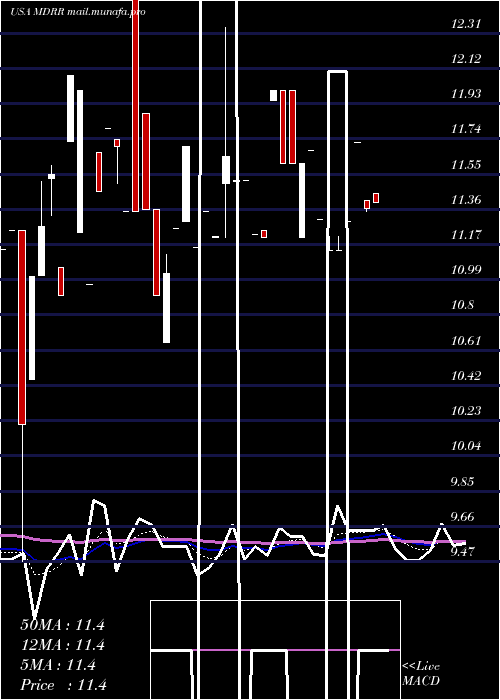Screen dimensions: 500x700
Task: Click the 11.36 price axis label
Action: (466, 200)
